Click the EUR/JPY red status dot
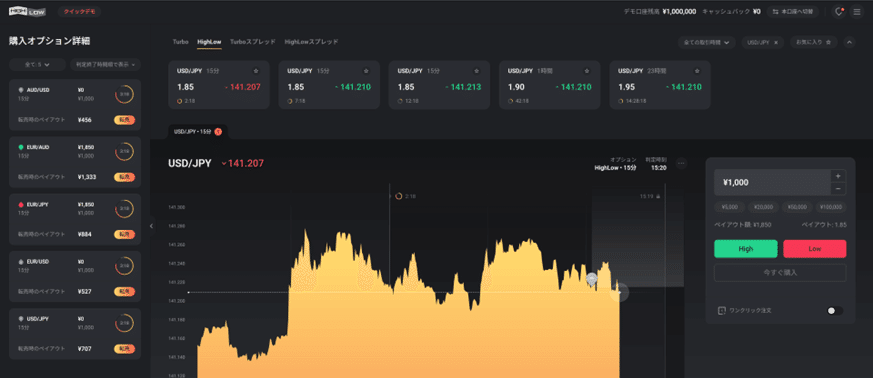 tap(21, 204)
